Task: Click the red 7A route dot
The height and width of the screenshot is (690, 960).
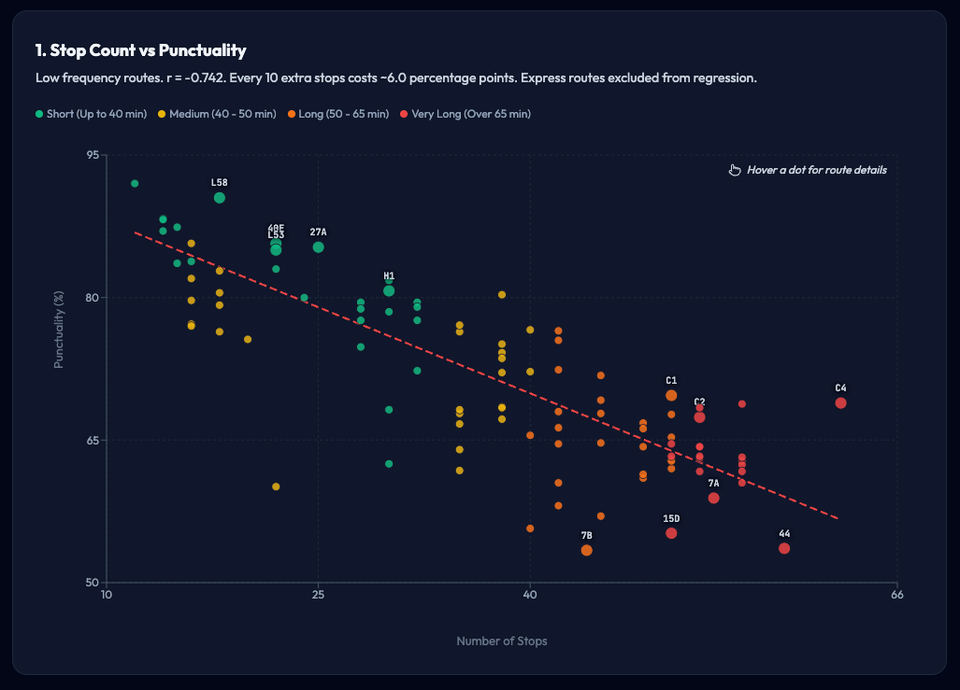Action: [x=713, y=498]
